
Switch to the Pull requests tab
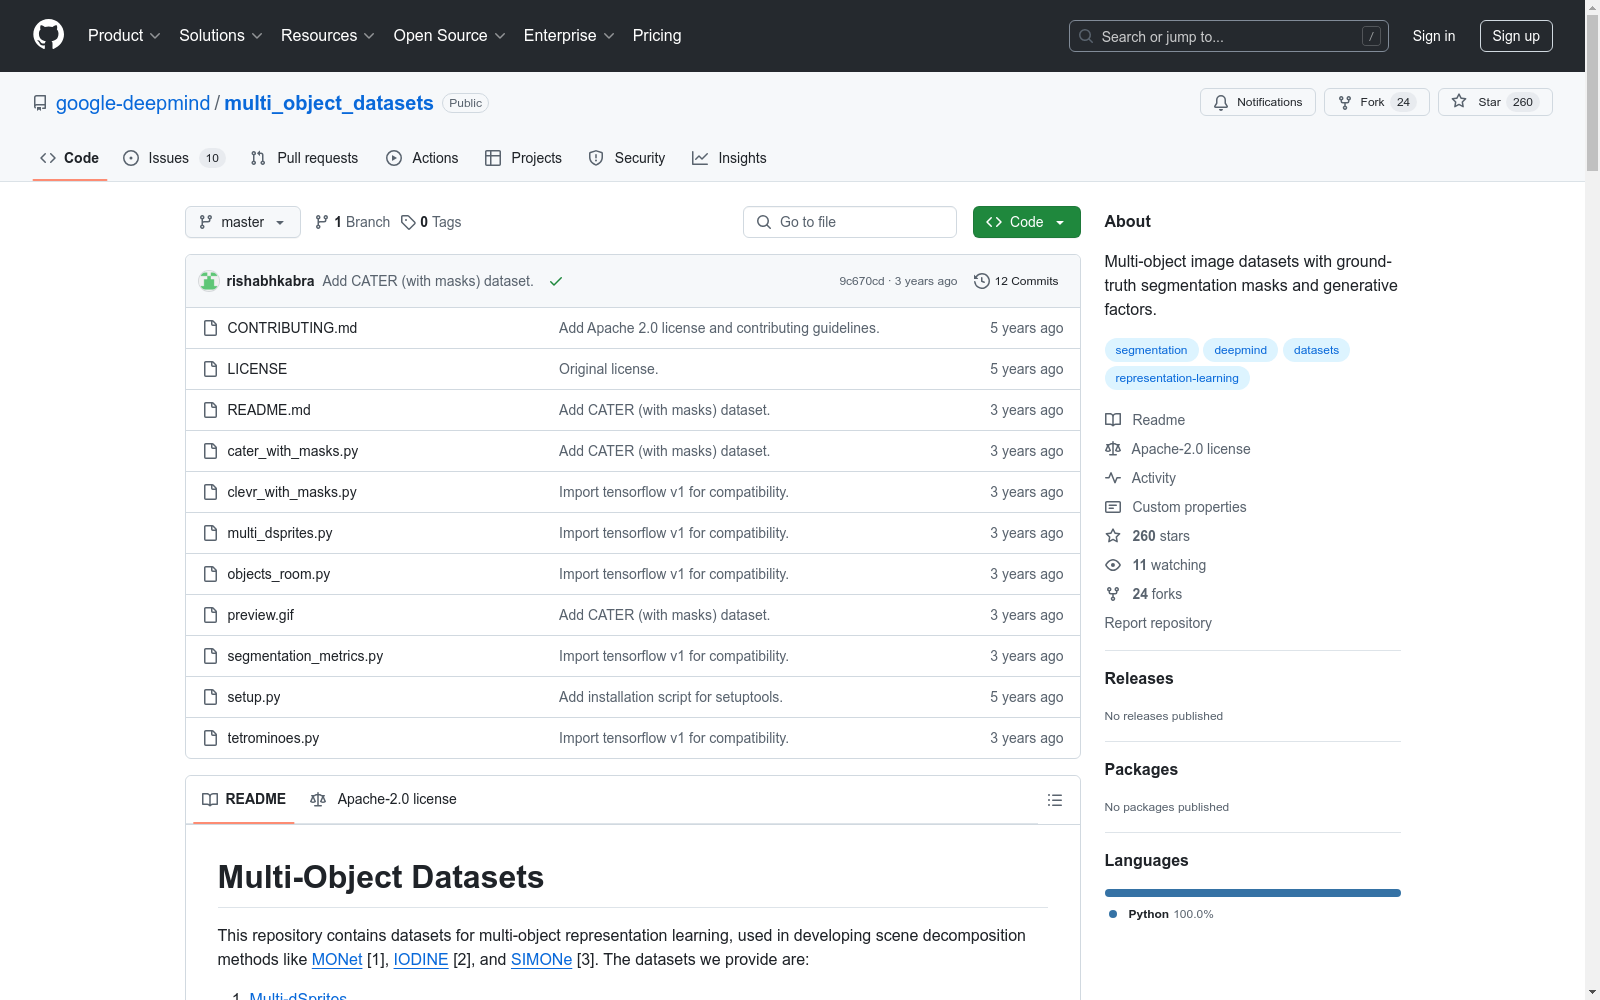point(304,158)
